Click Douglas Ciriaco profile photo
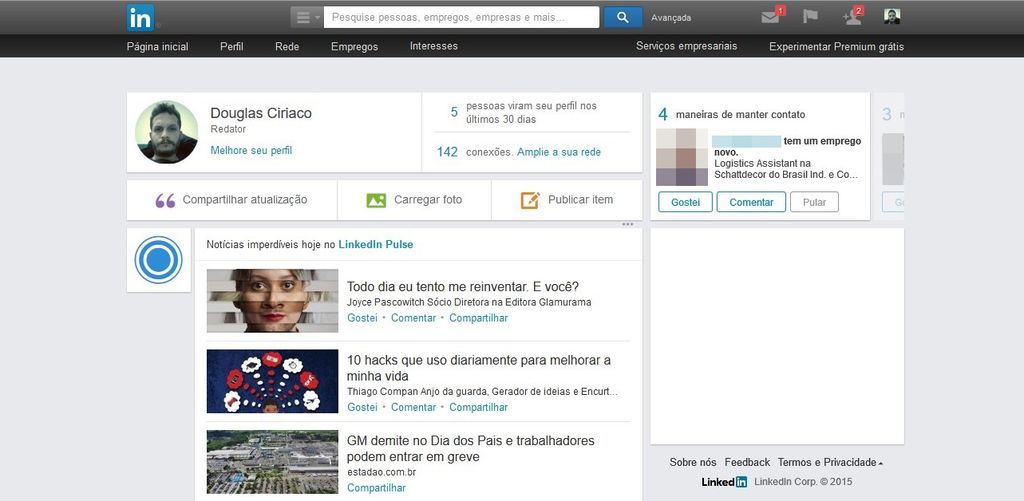 [x=167, y=132]
